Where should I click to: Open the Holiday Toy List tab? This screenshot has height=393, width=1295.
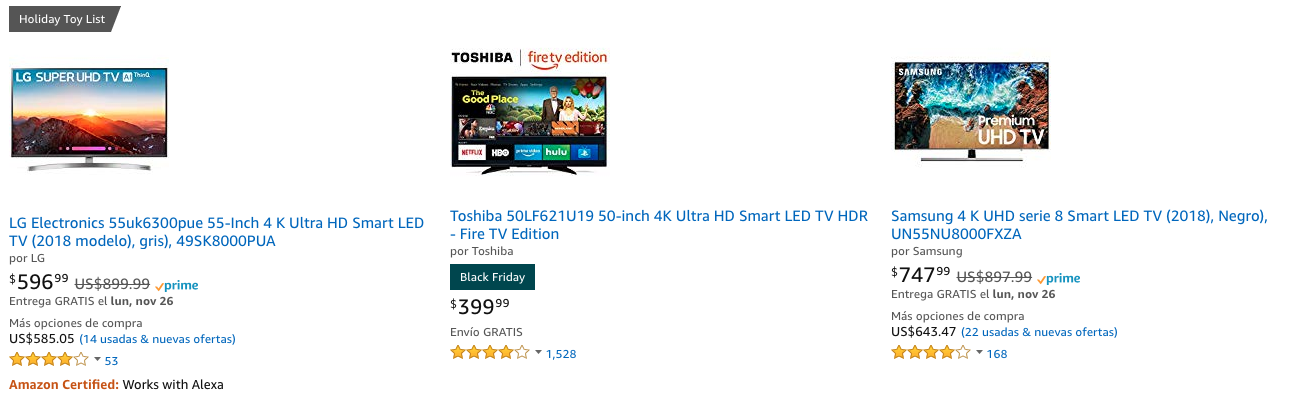coord(62,19)
